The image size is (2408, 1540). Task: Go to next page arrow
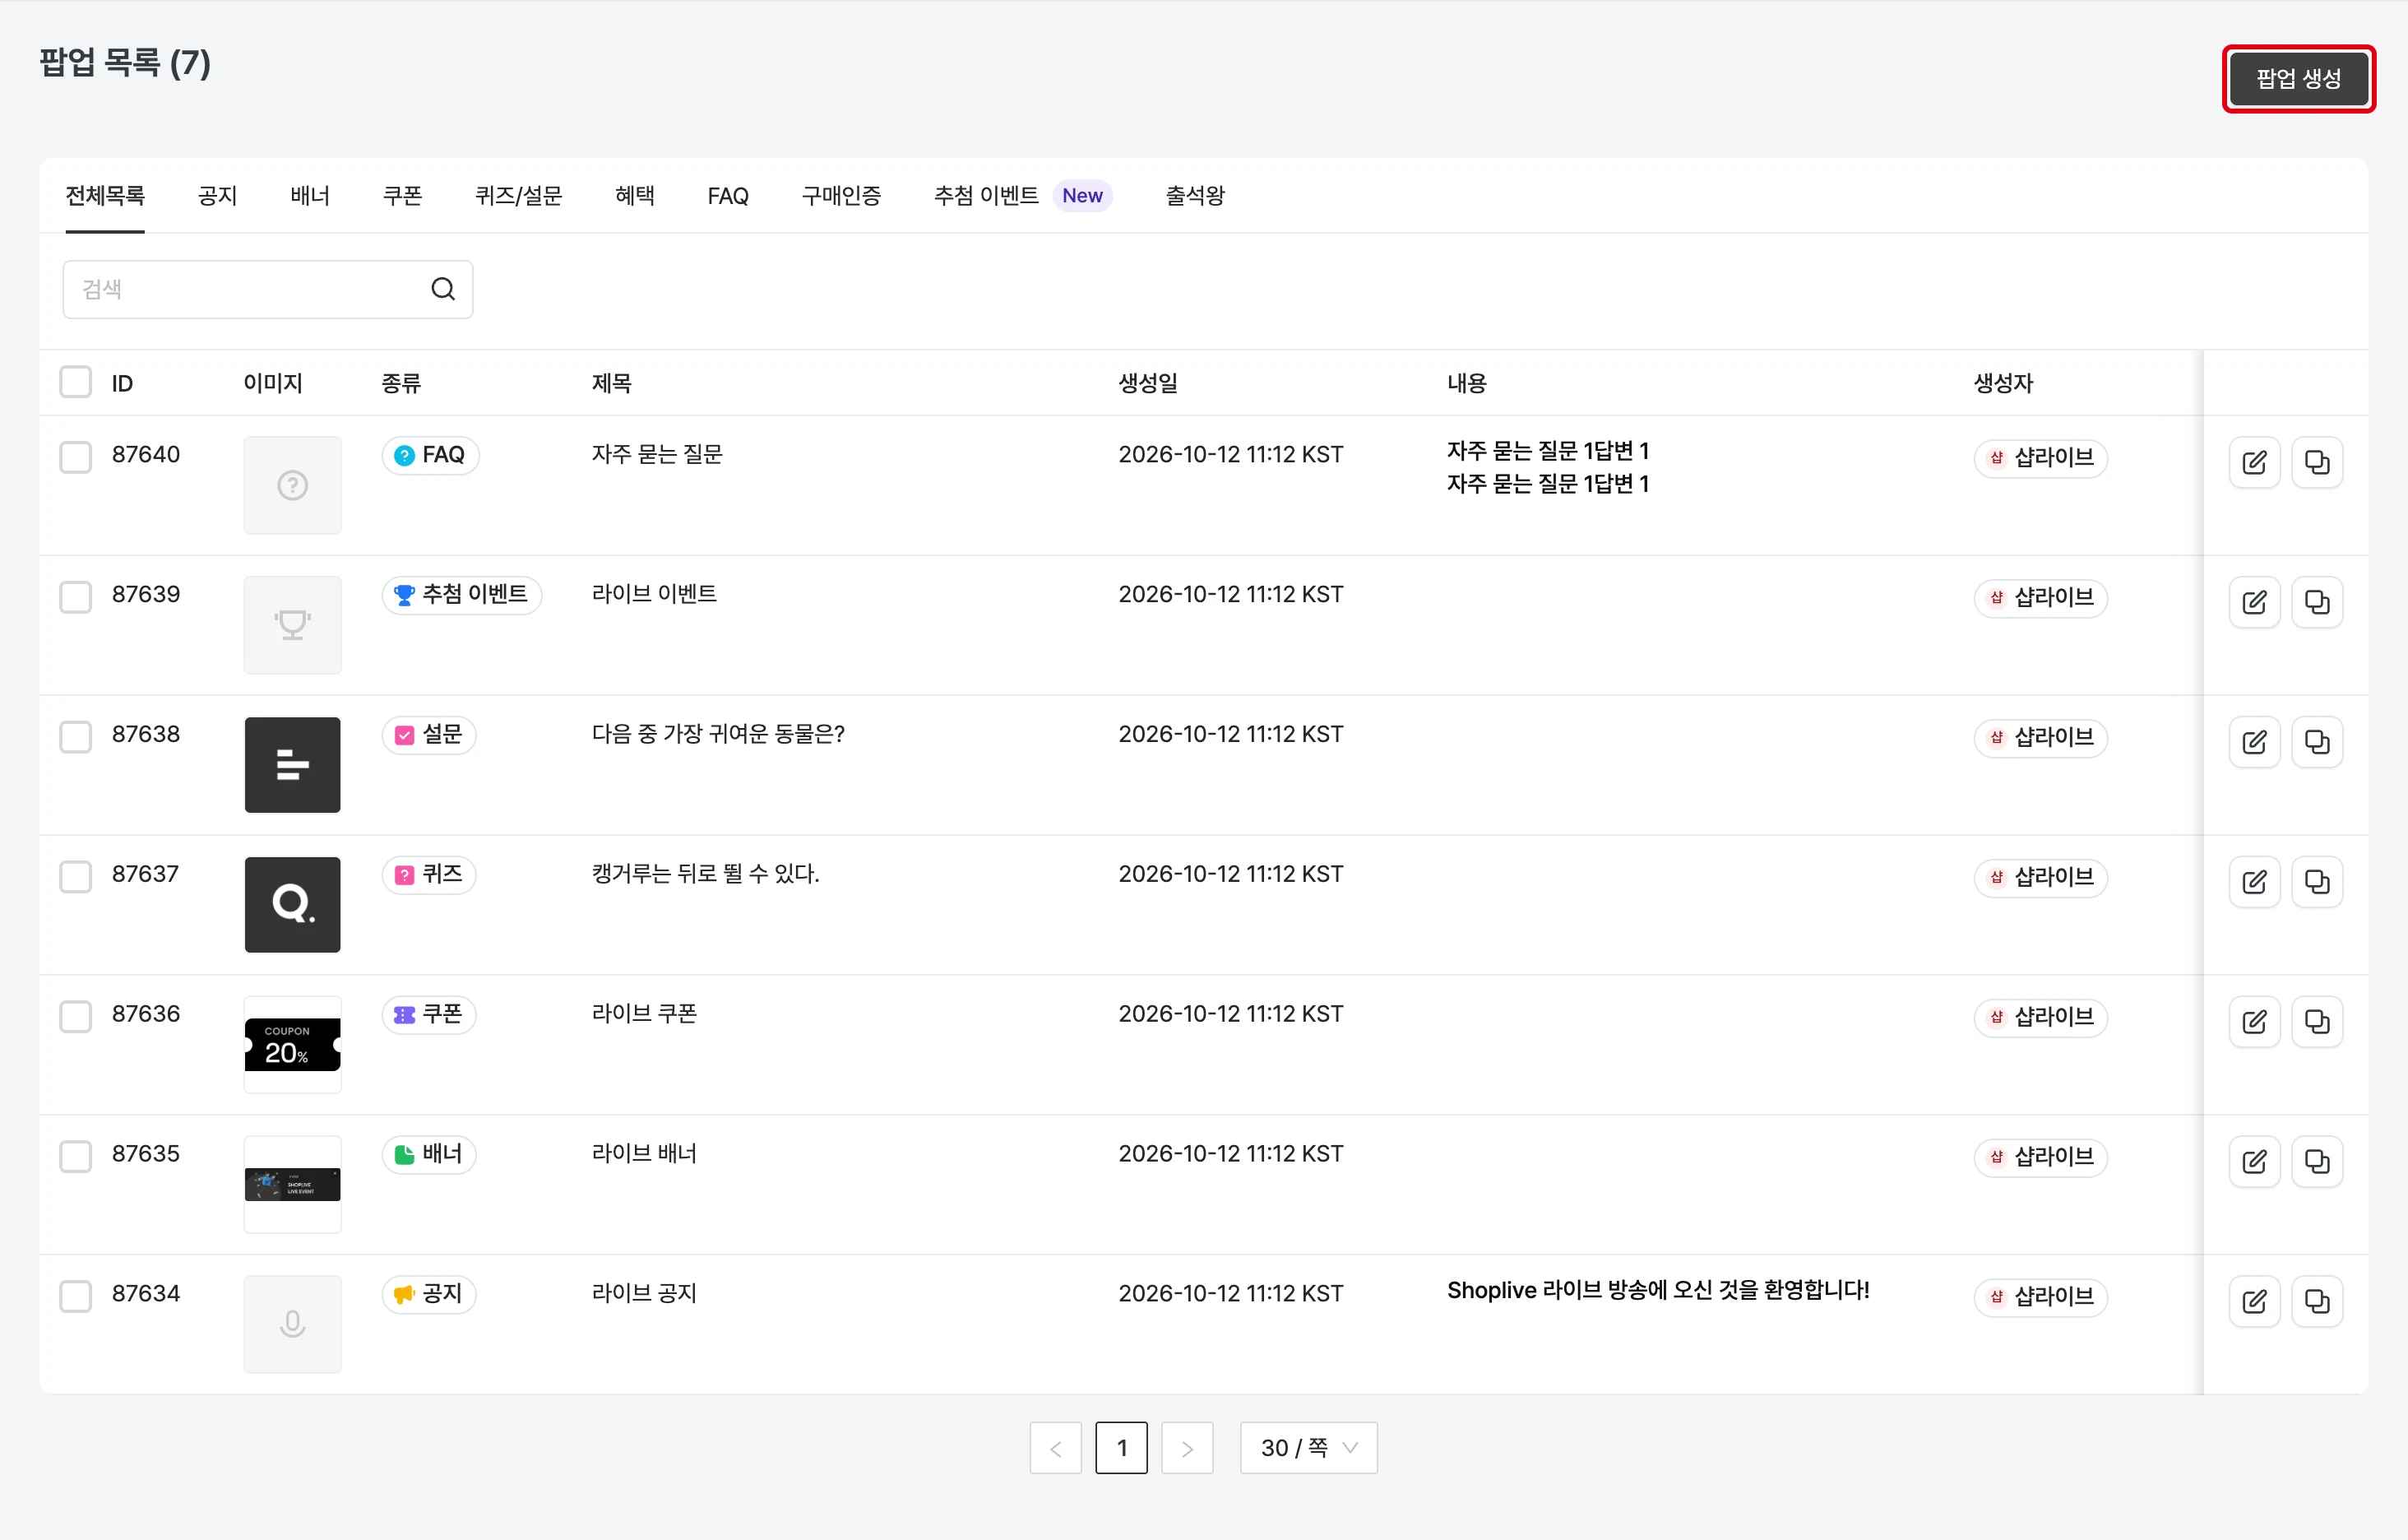tap(1187, 1448)
